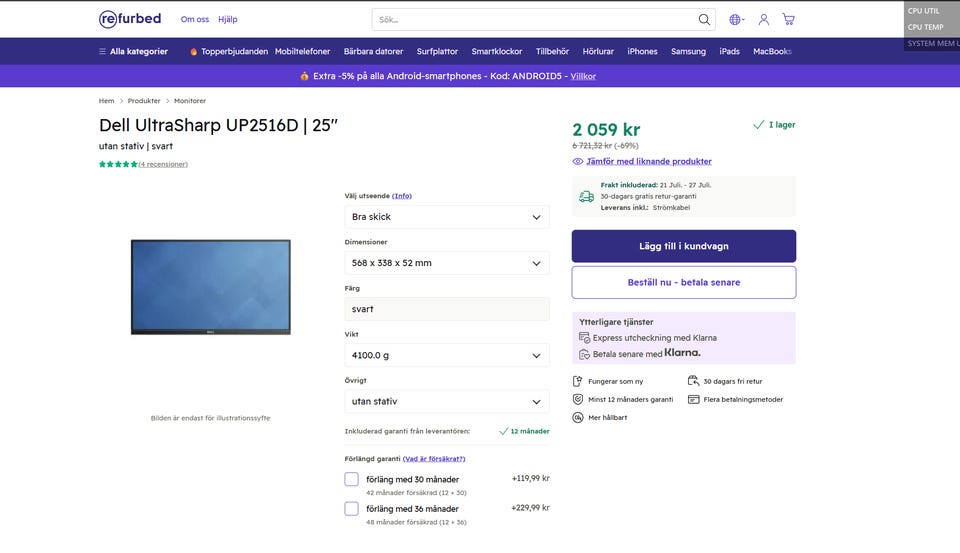Click the 12 månader guarantee checkmark
This screenshot has height=553, width=960.
503,431
